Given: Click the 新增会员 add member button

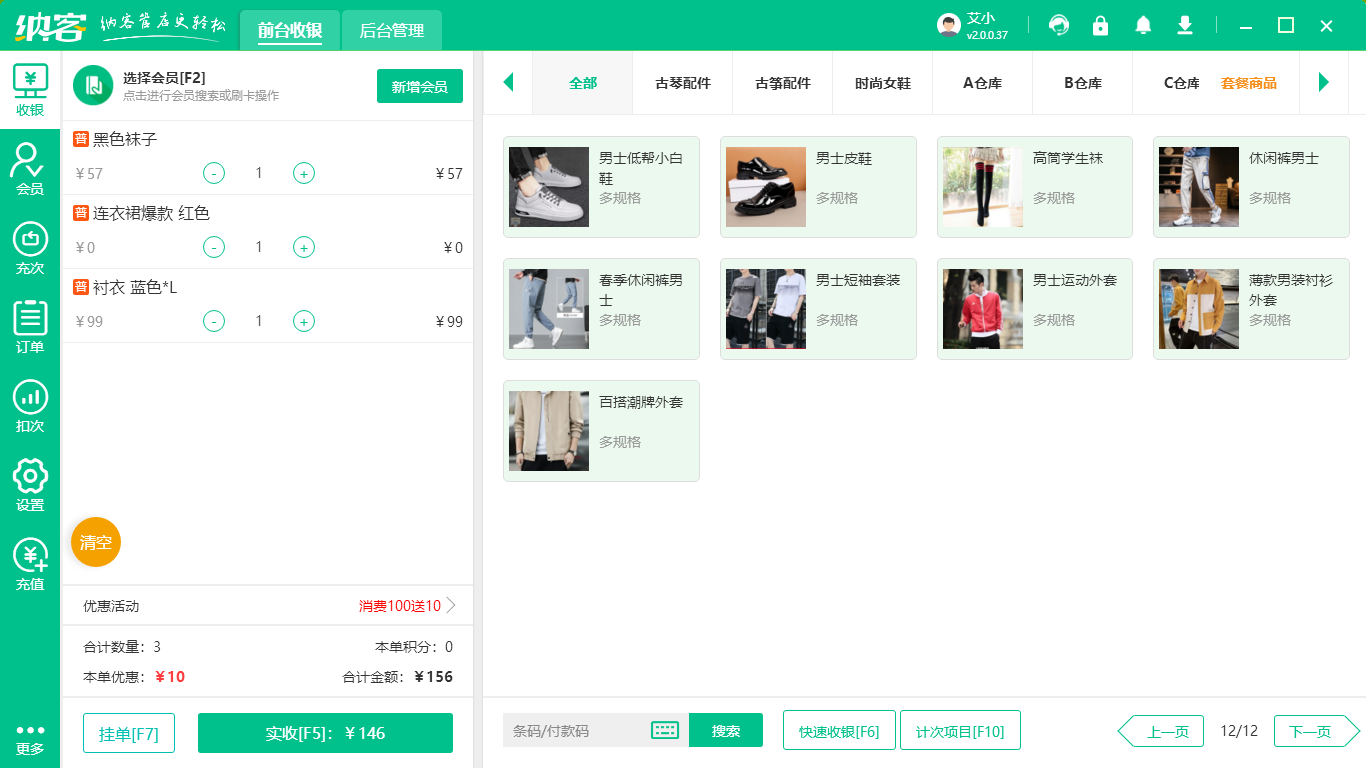Looking at the screenshot, I should [x=419, y=86].
